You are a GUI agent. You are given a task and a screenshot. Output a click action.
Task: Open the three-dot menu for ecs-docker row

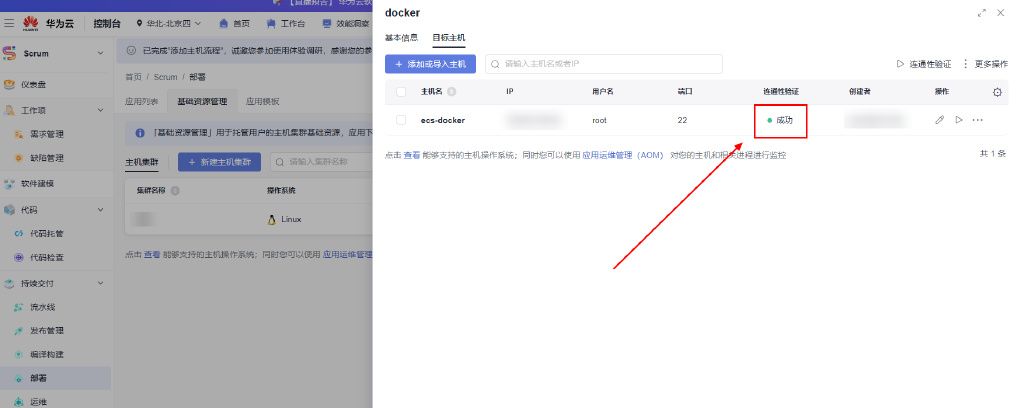pyautogui.click(x=978, y=120)
